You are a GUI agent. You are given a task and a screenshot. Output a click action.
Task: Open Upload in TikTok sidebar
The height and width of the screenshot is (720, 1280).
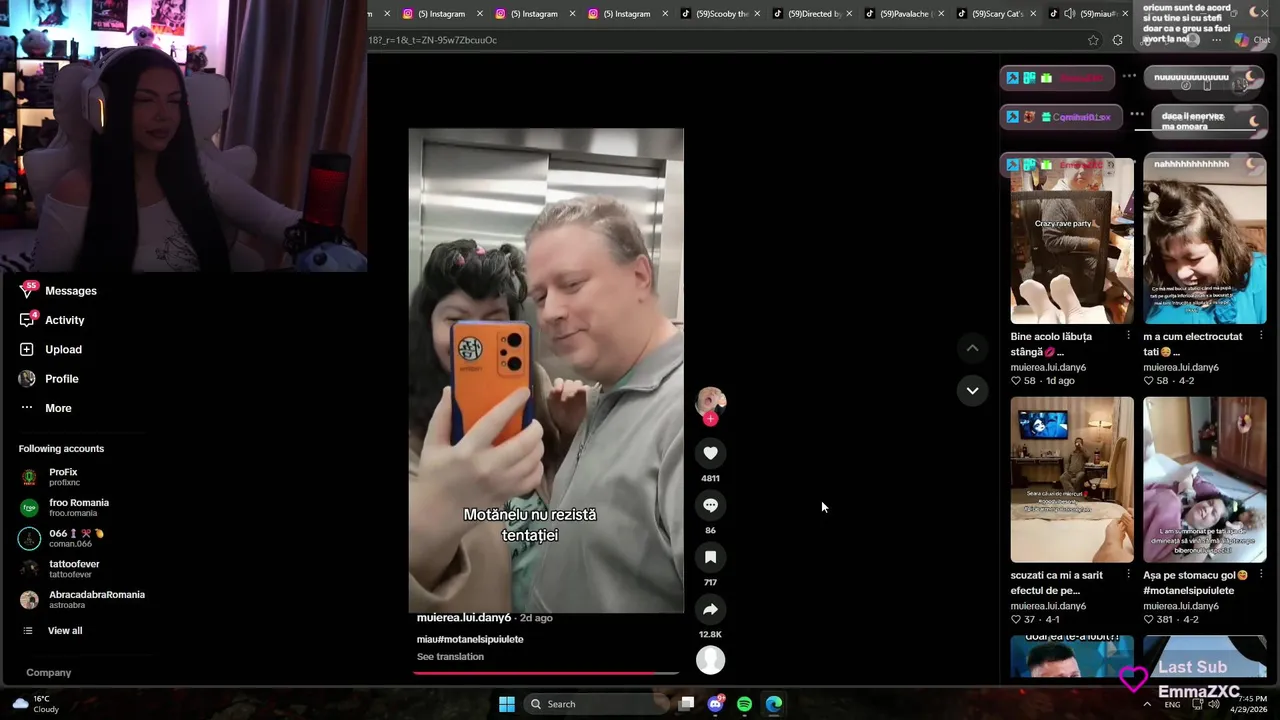pos(50,349)
